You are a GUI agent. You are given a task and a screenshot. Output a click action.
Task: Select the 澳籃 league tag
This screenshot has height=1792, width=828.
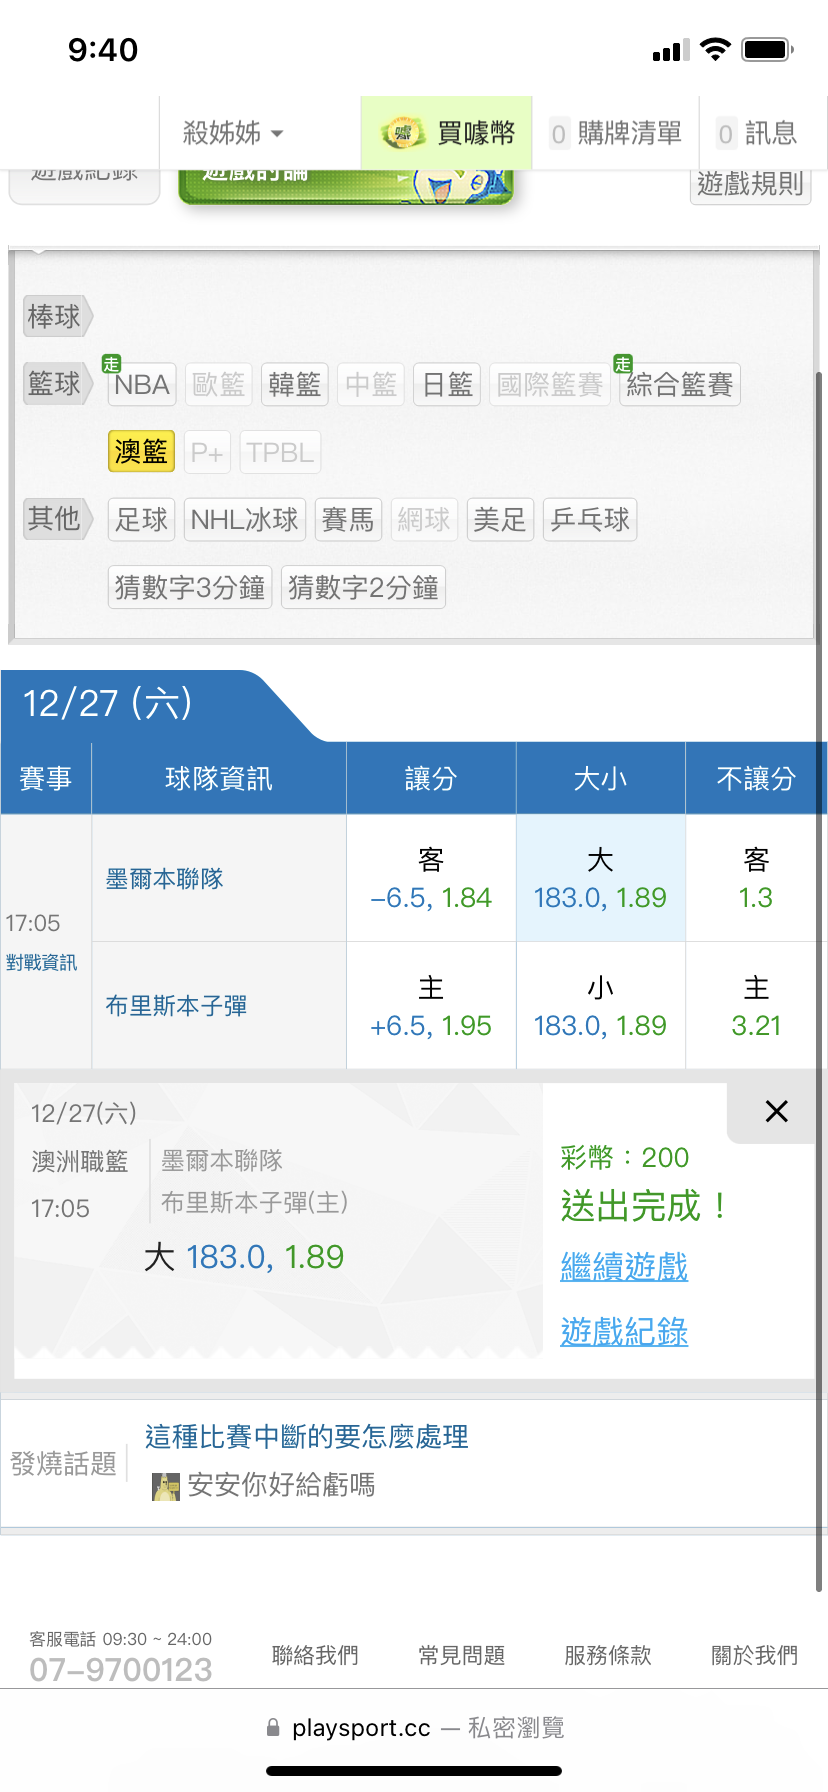click(x=141, y=452)
